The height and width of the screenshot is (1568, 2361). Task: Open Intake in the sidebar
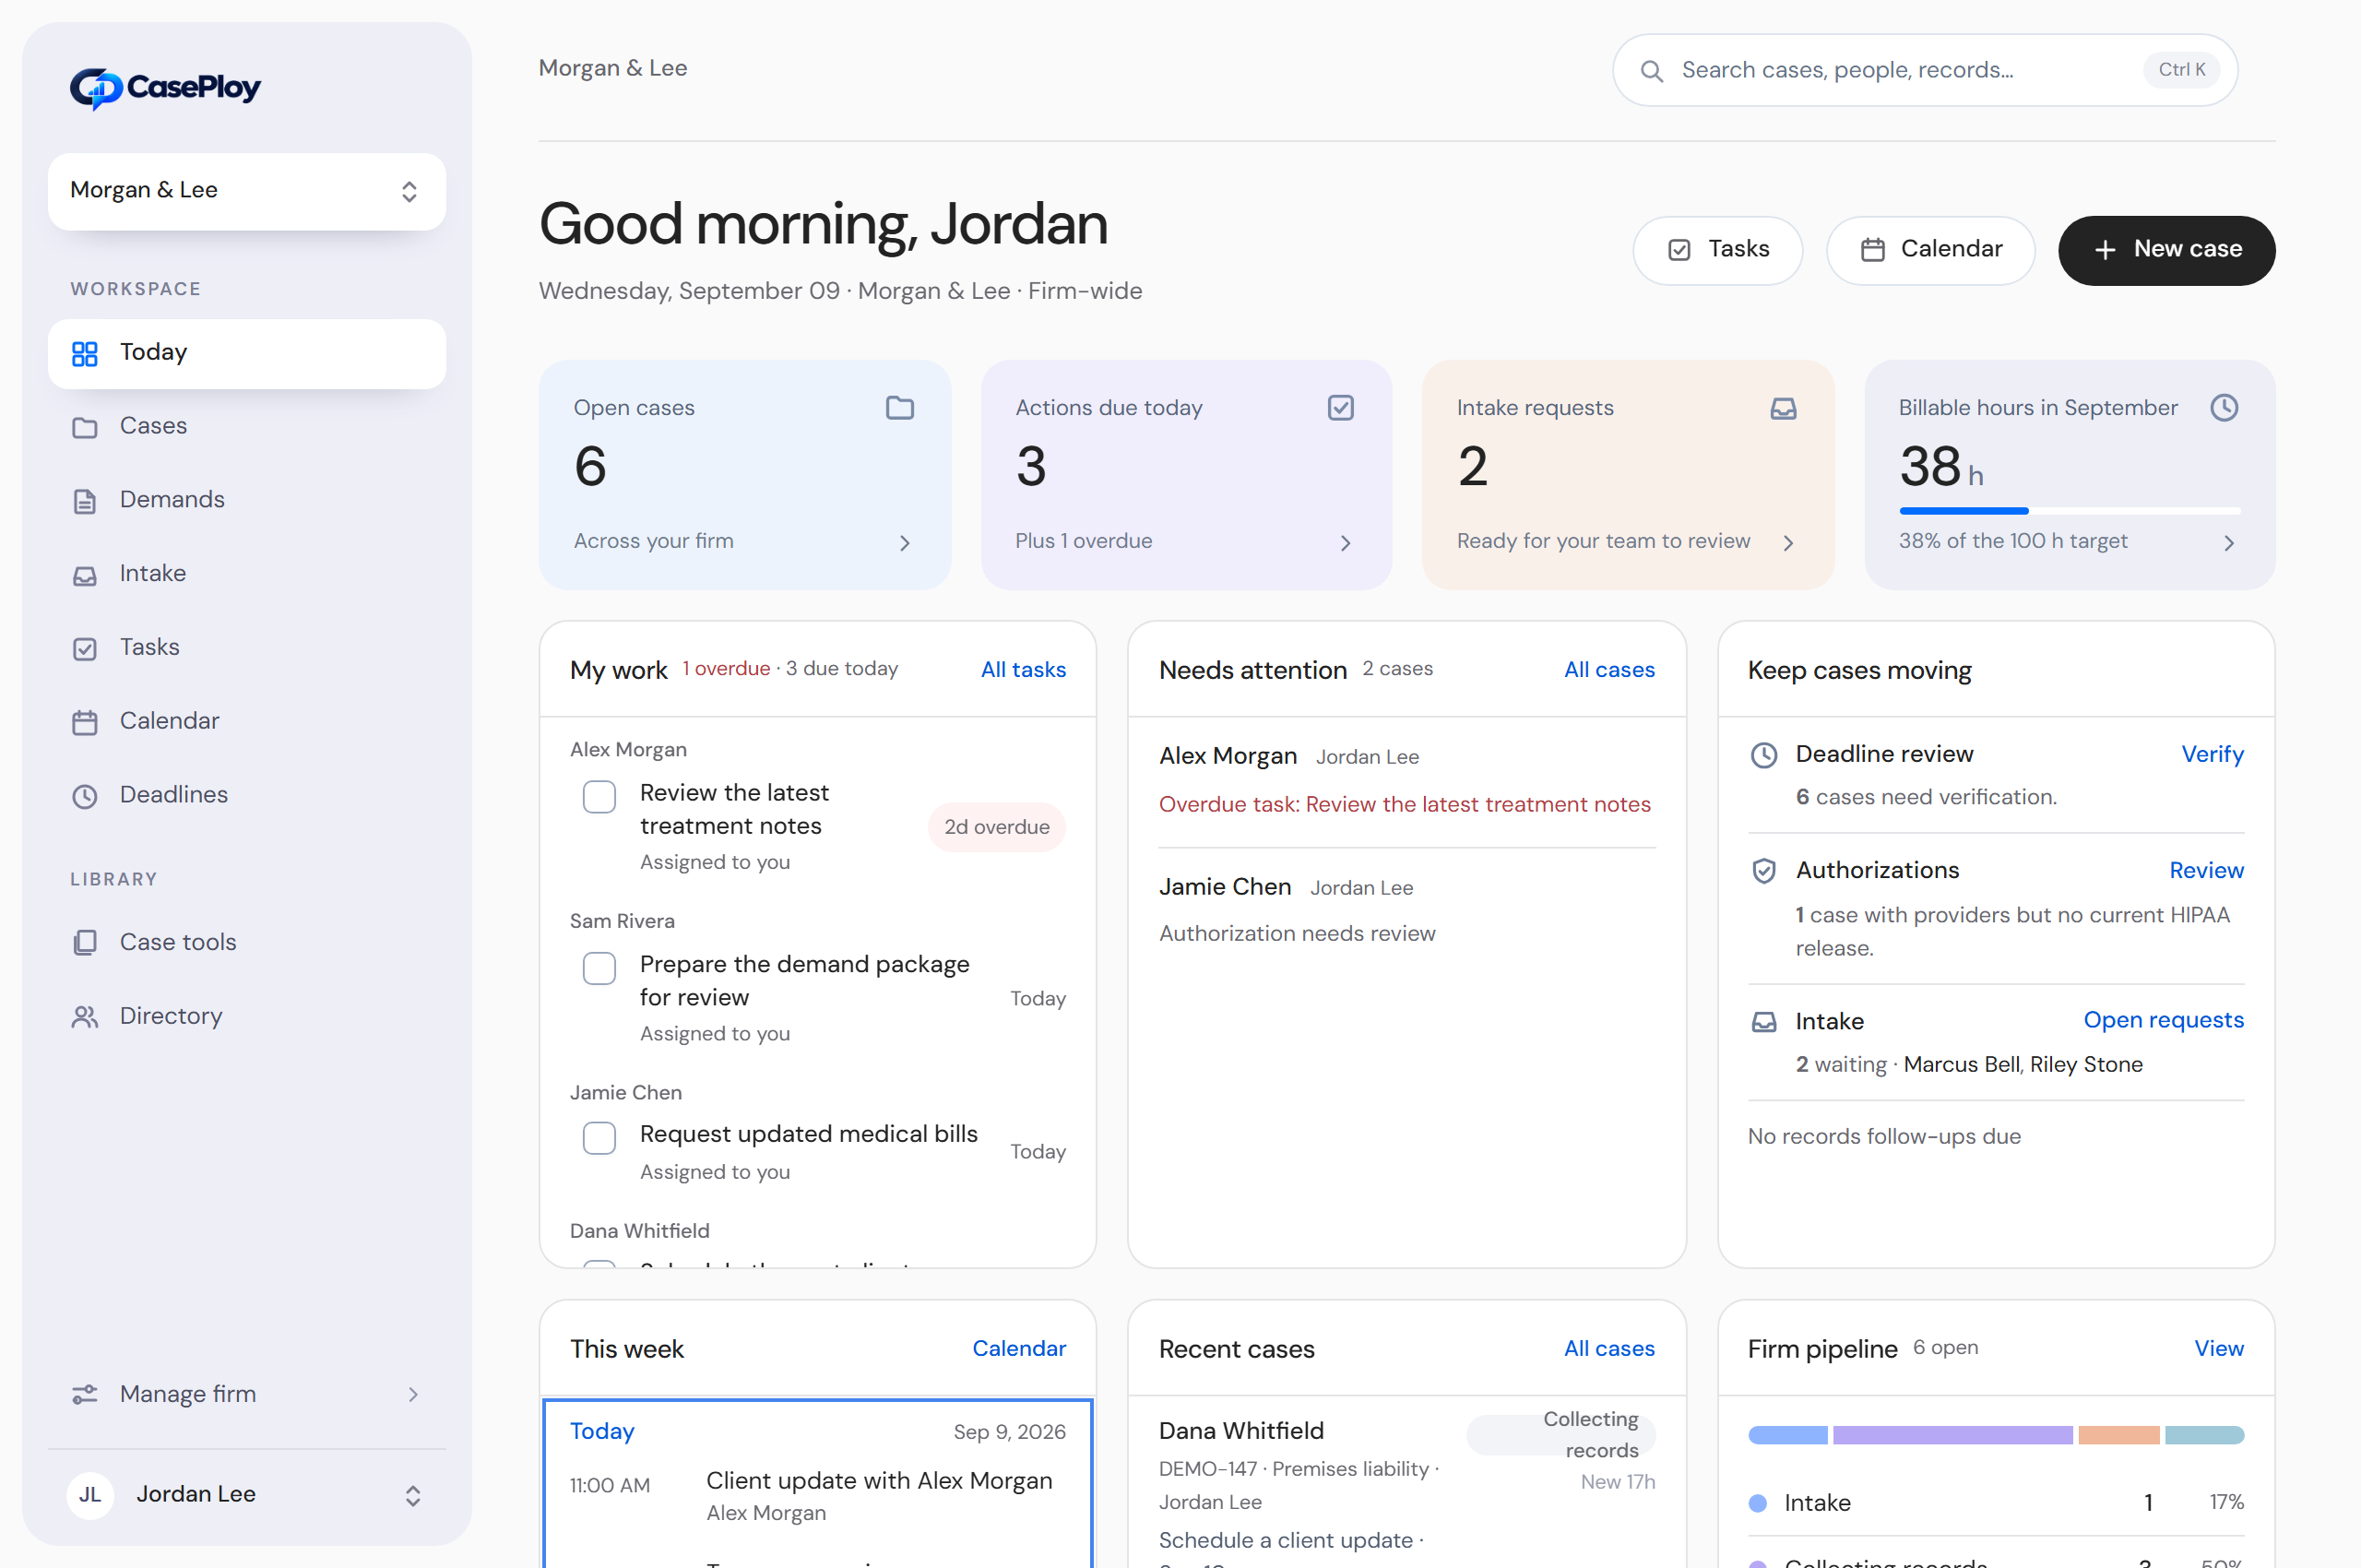pyautogui.click(x=247, y=574)
